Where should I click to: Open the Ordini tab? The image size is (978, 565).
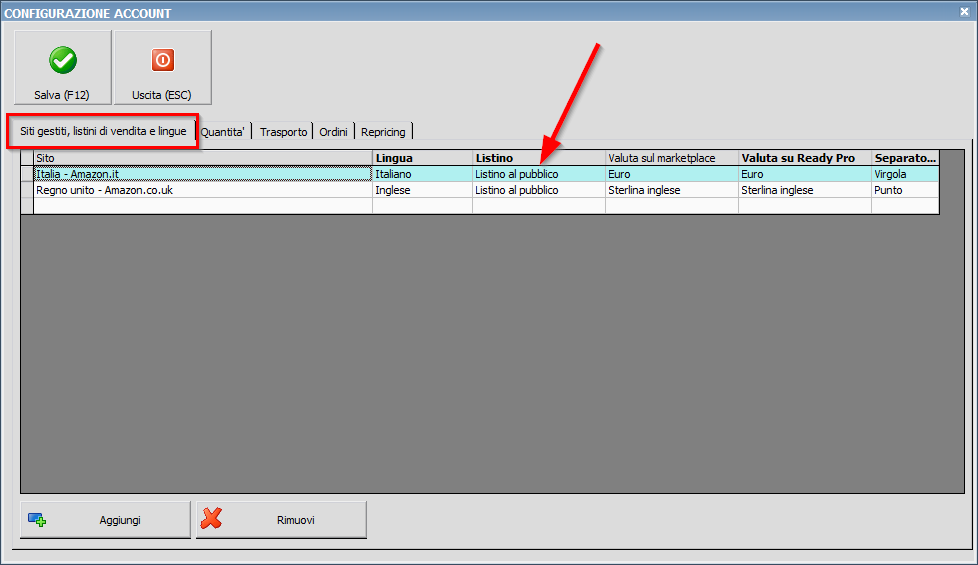click(334, 132)
